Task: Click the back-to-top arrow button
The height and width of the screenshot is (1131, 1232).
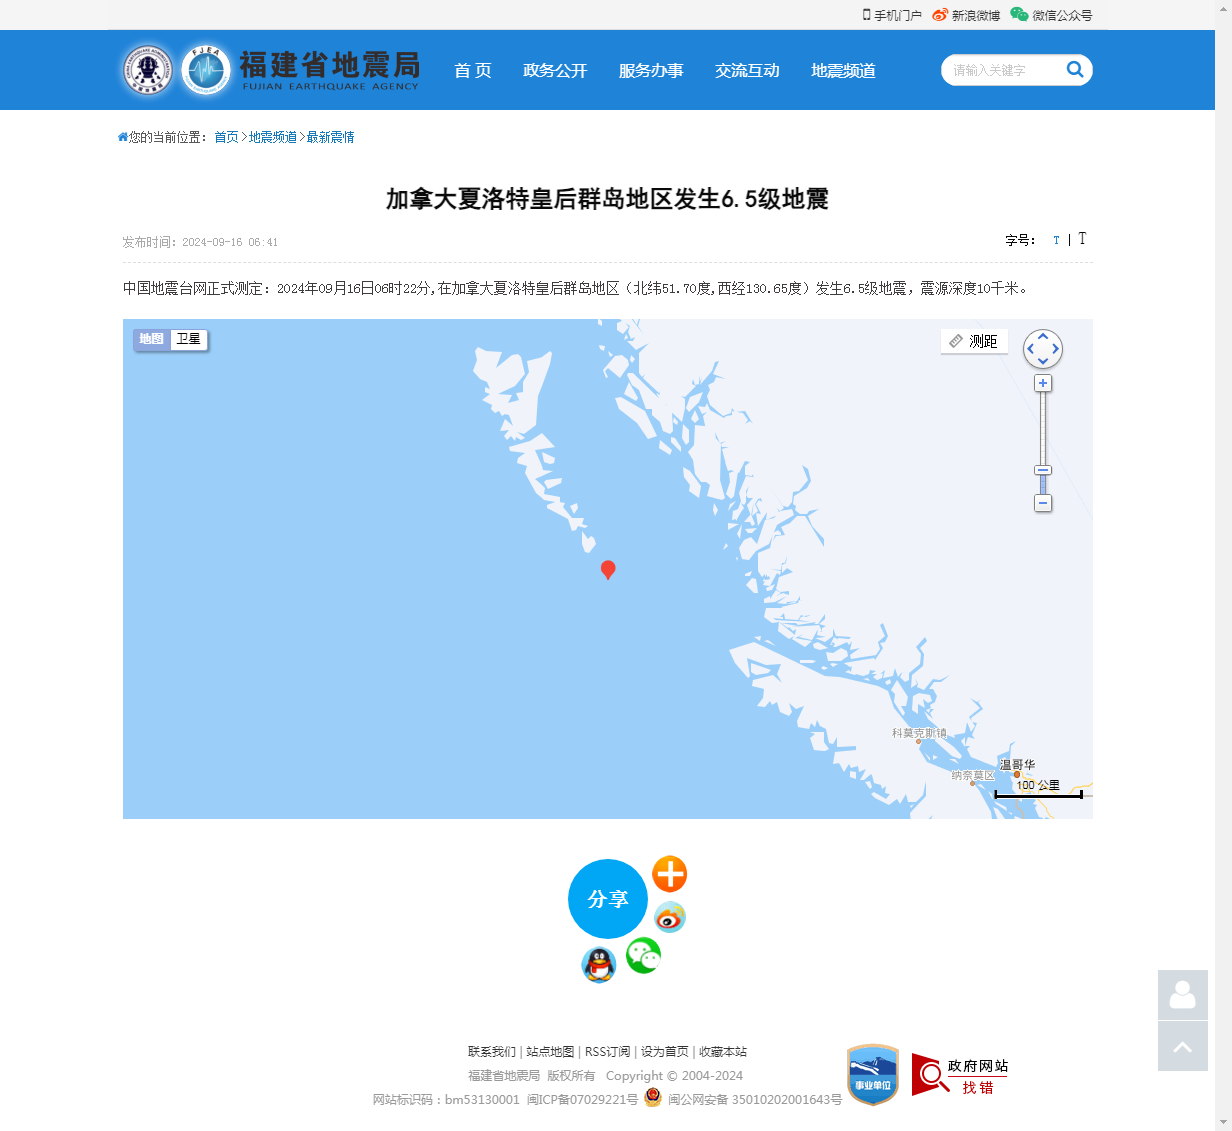Action: click(1183, 1046)
